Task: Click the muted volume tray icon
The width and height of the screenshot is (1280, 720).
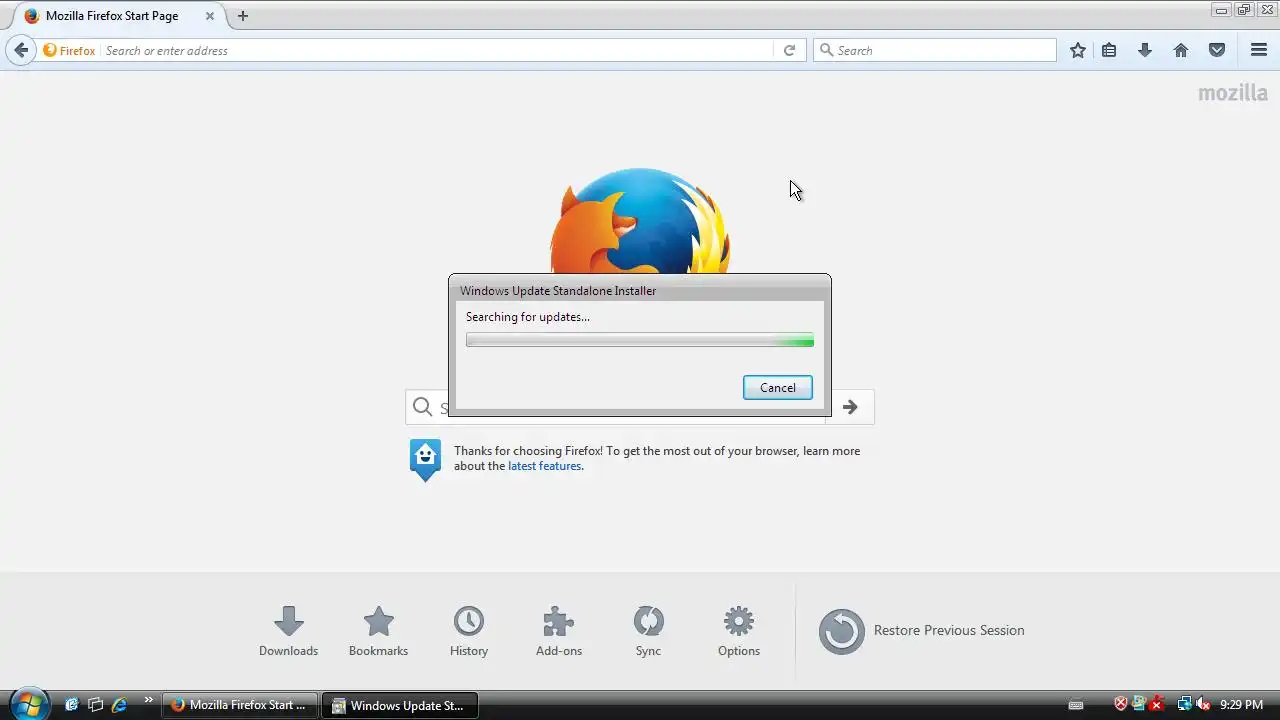Action: [x=1203, y=705]
